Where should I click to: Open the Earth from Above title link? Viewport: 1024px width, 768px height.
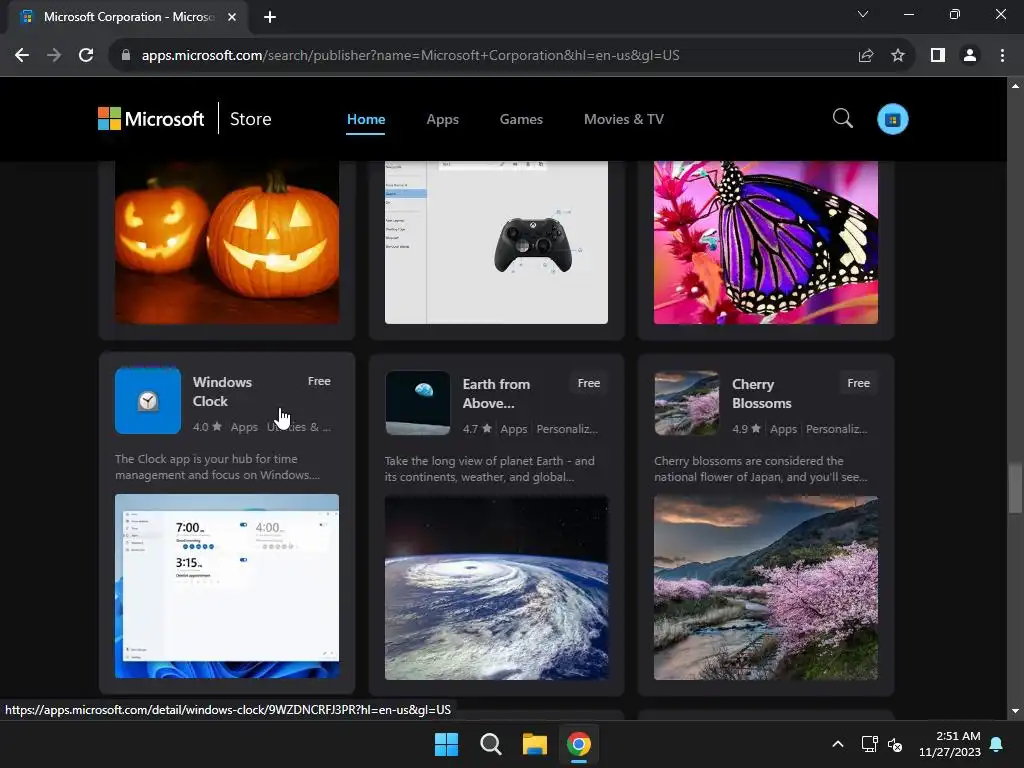coord(496,394)
